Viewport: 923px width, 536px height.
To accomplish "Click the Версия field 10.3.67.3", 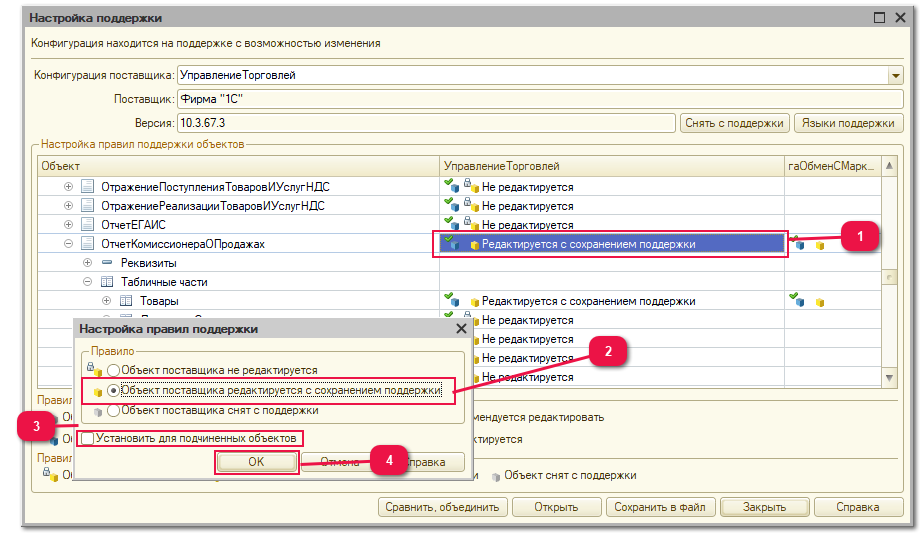I will click(426, 123).
